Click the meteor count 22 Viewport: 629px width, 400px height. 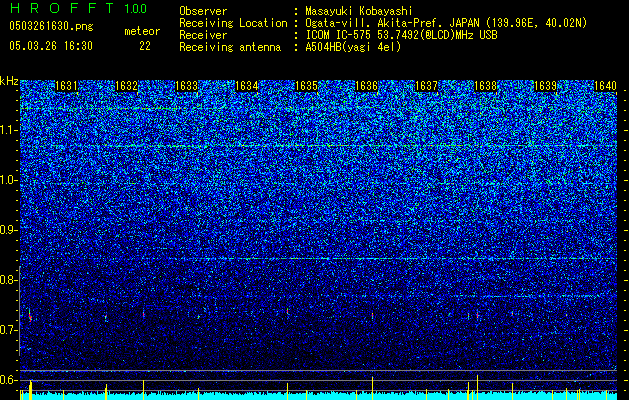click(x=145, y=46)
